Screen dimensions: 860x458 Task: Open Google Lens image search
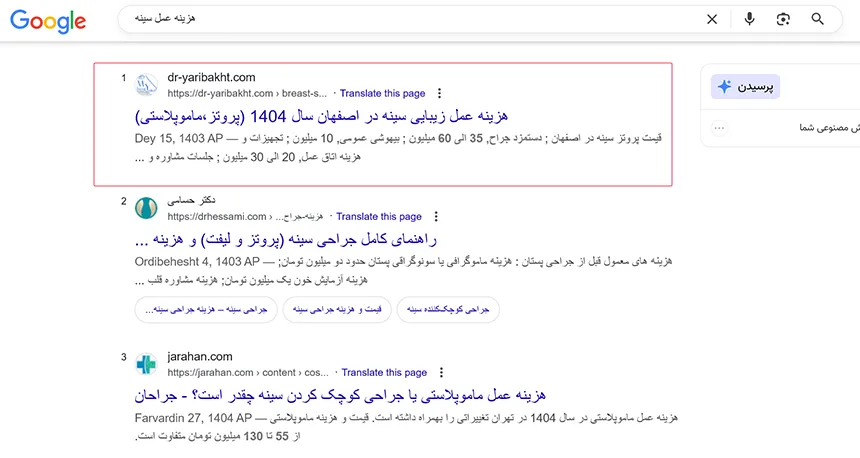pos(783,19)
